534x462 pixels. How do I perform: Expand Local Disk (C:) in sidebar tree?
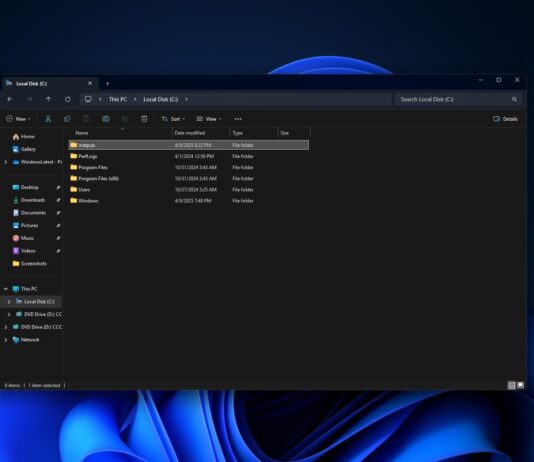coord(9,302)
